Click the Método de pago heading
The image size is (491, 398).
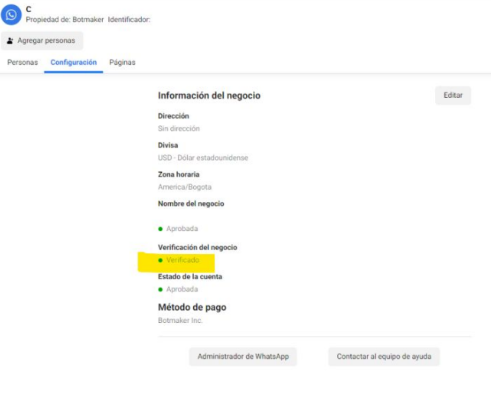[192, 307]
